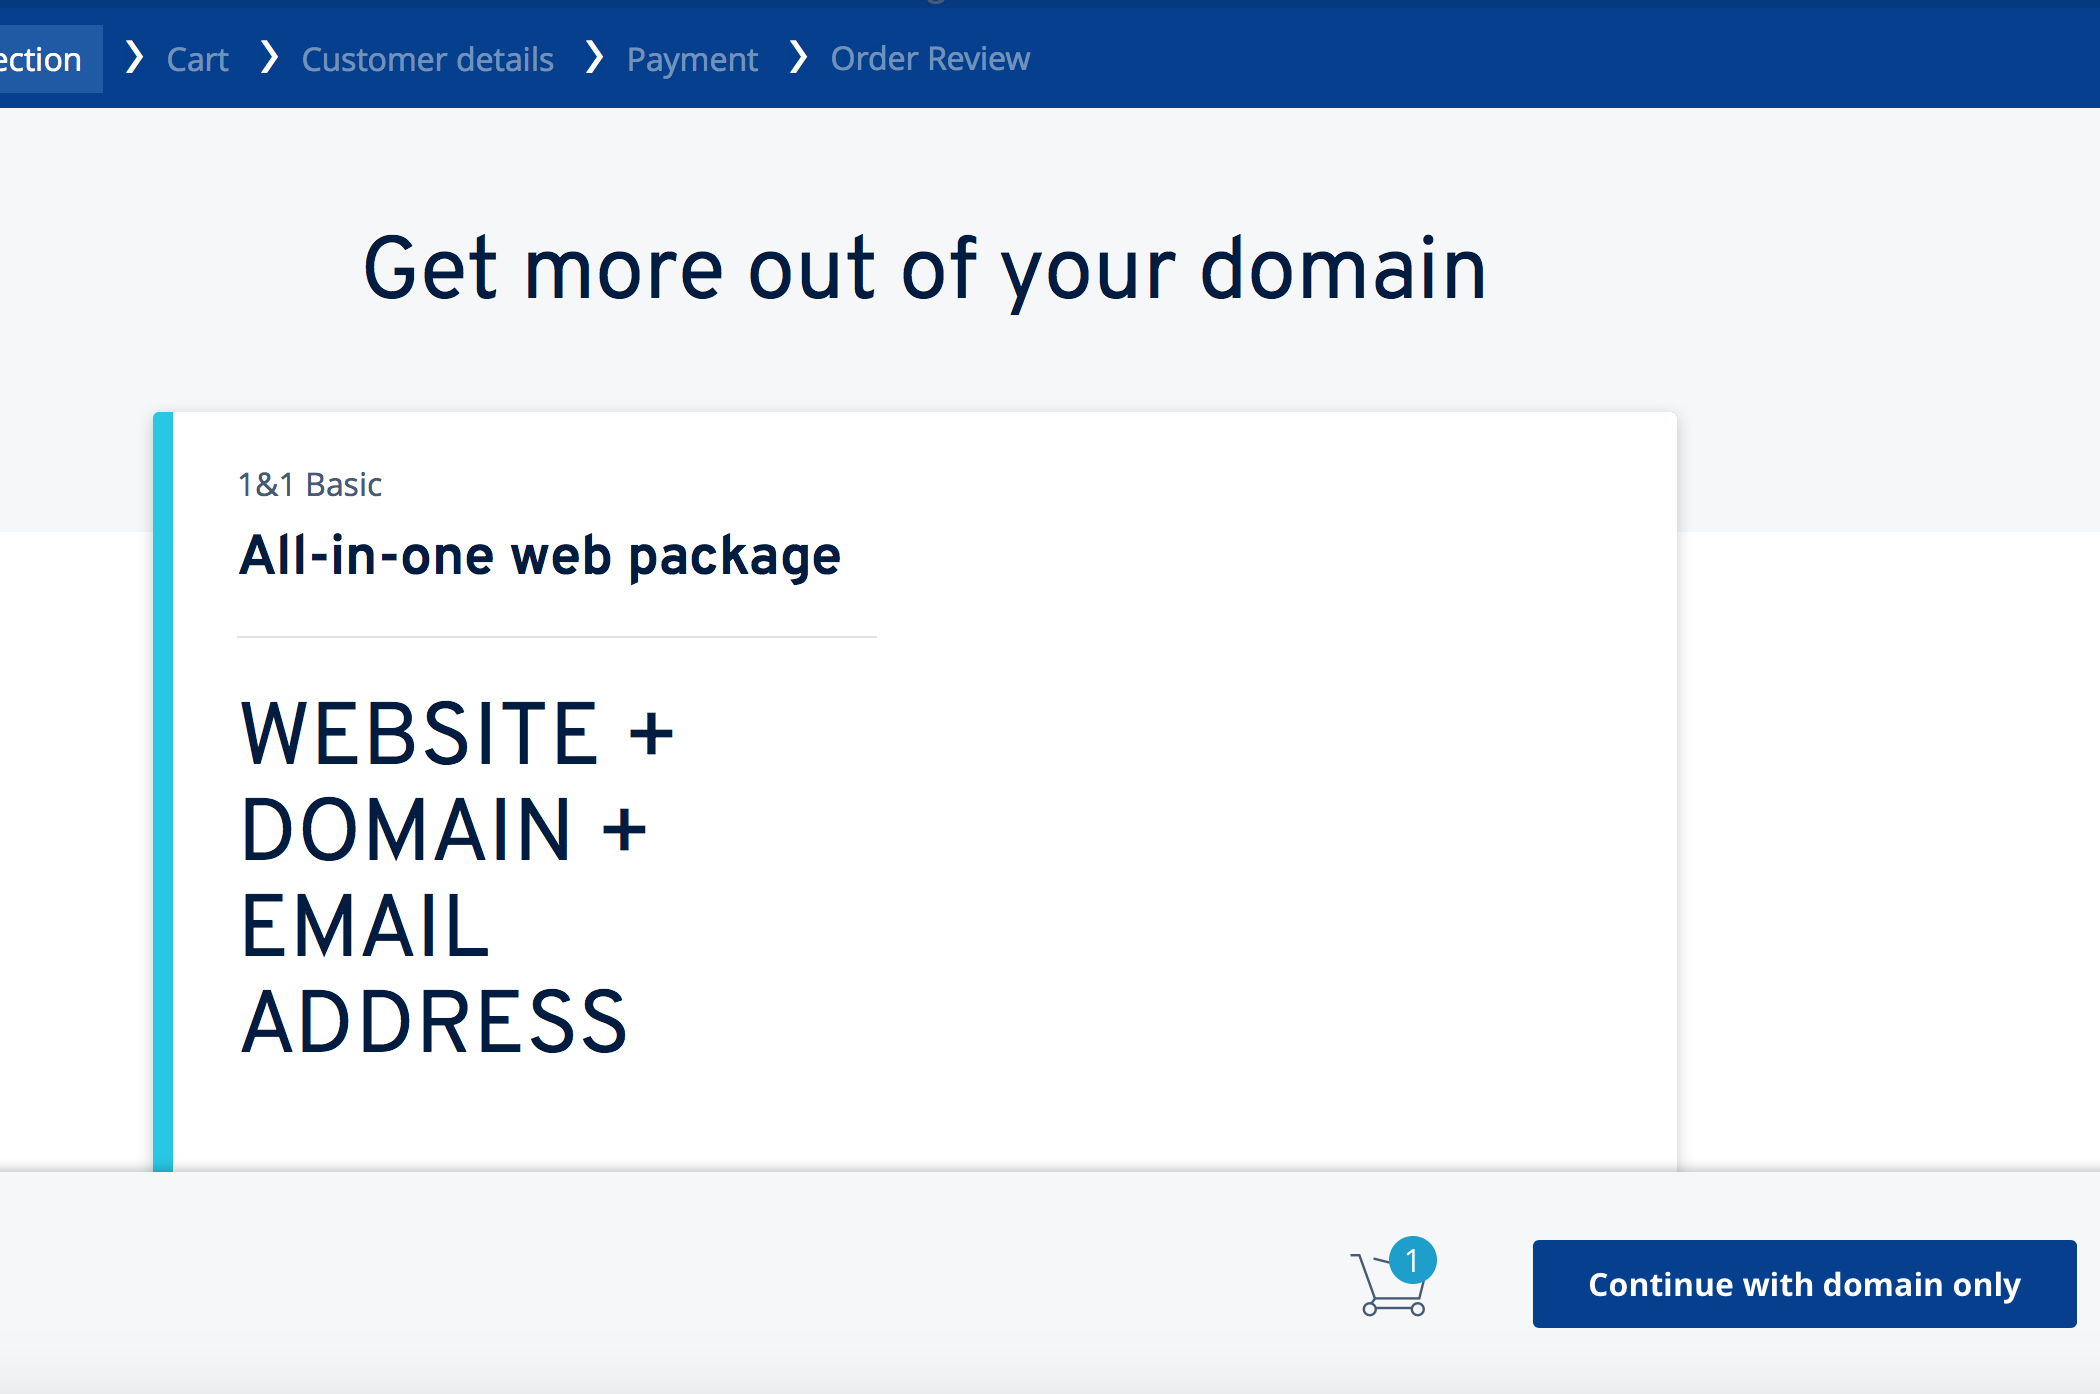Viewport: 2100px width, 1394px height.
Task: Click the 1&1 Basic label
Action: [x=310, y=485]
